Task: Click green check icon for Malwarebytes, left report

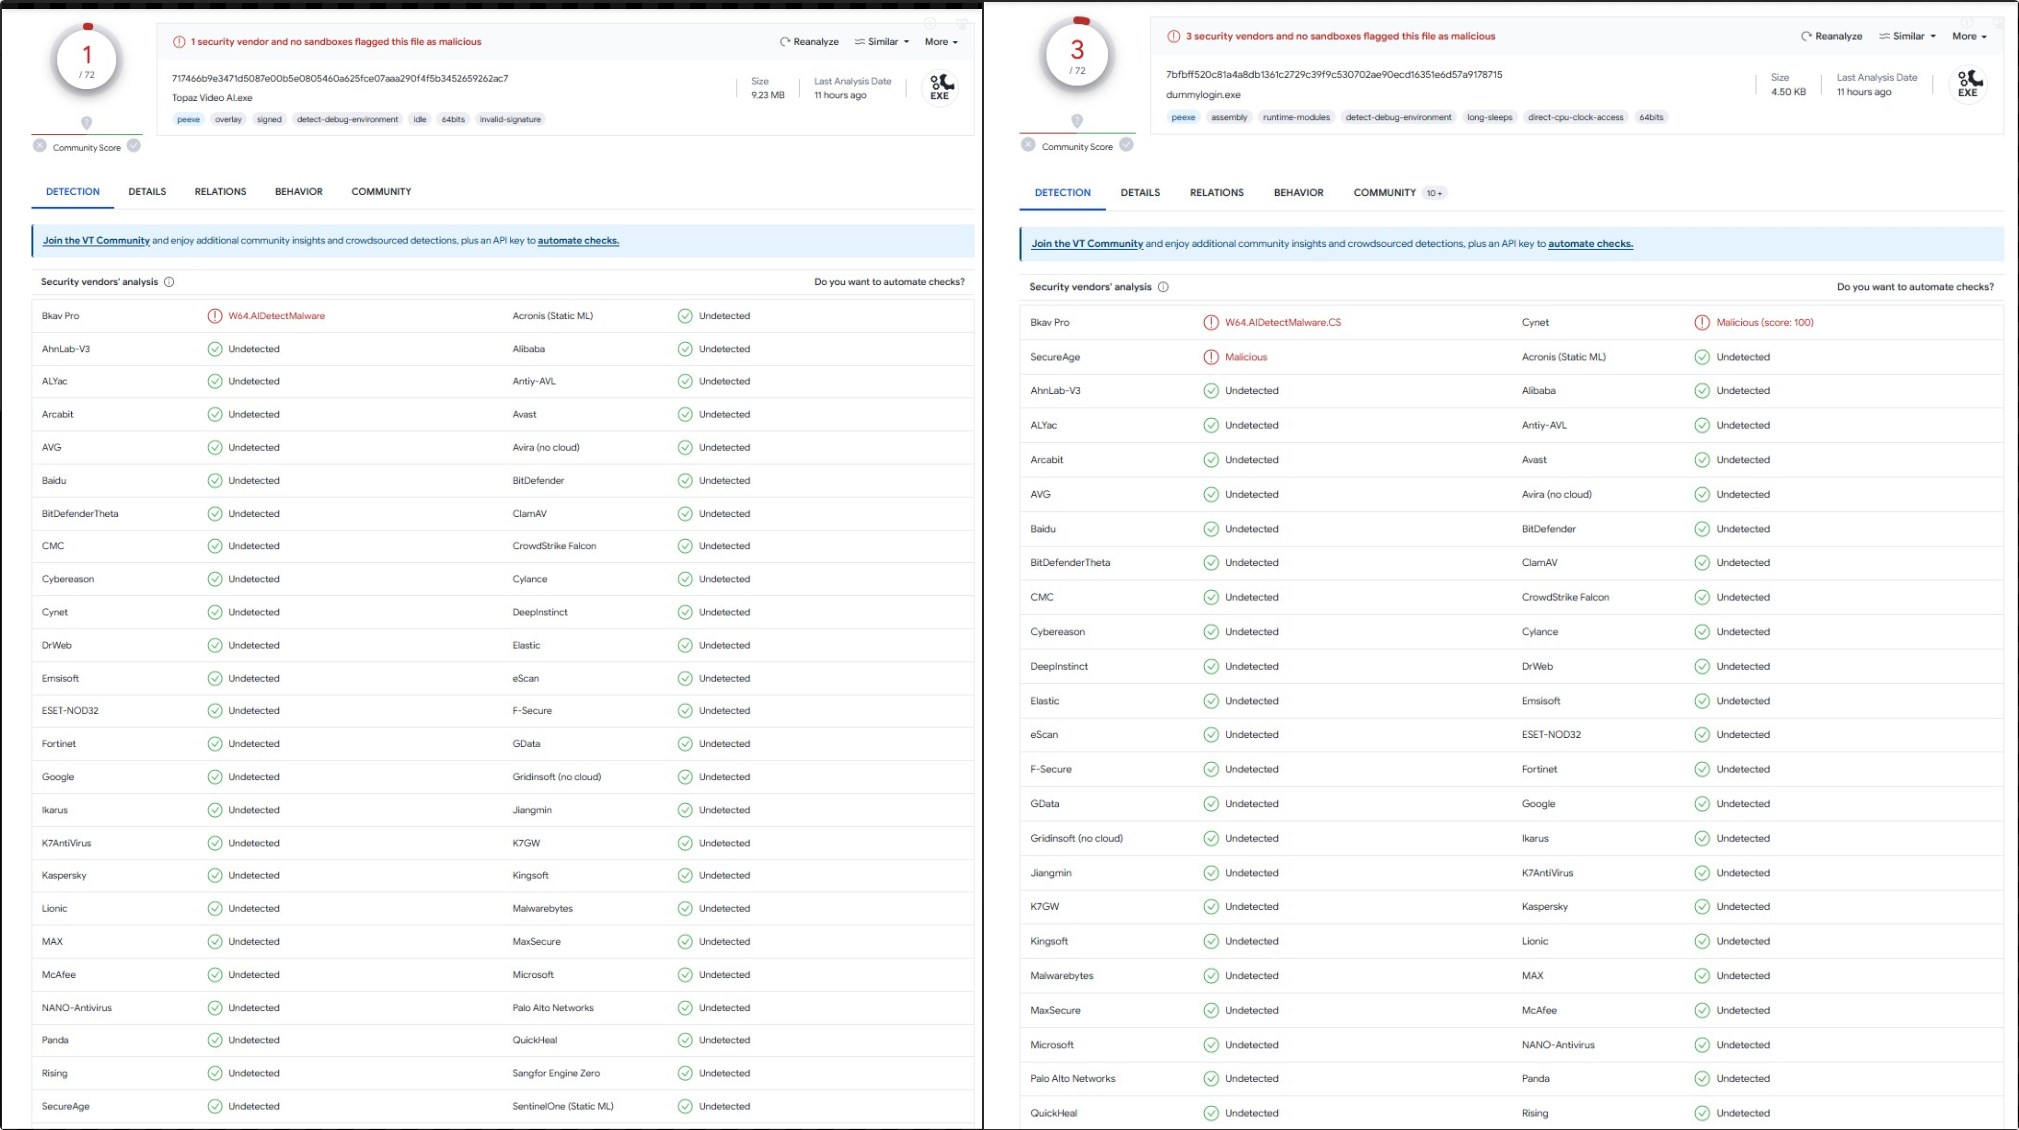Action: (685, 909)
